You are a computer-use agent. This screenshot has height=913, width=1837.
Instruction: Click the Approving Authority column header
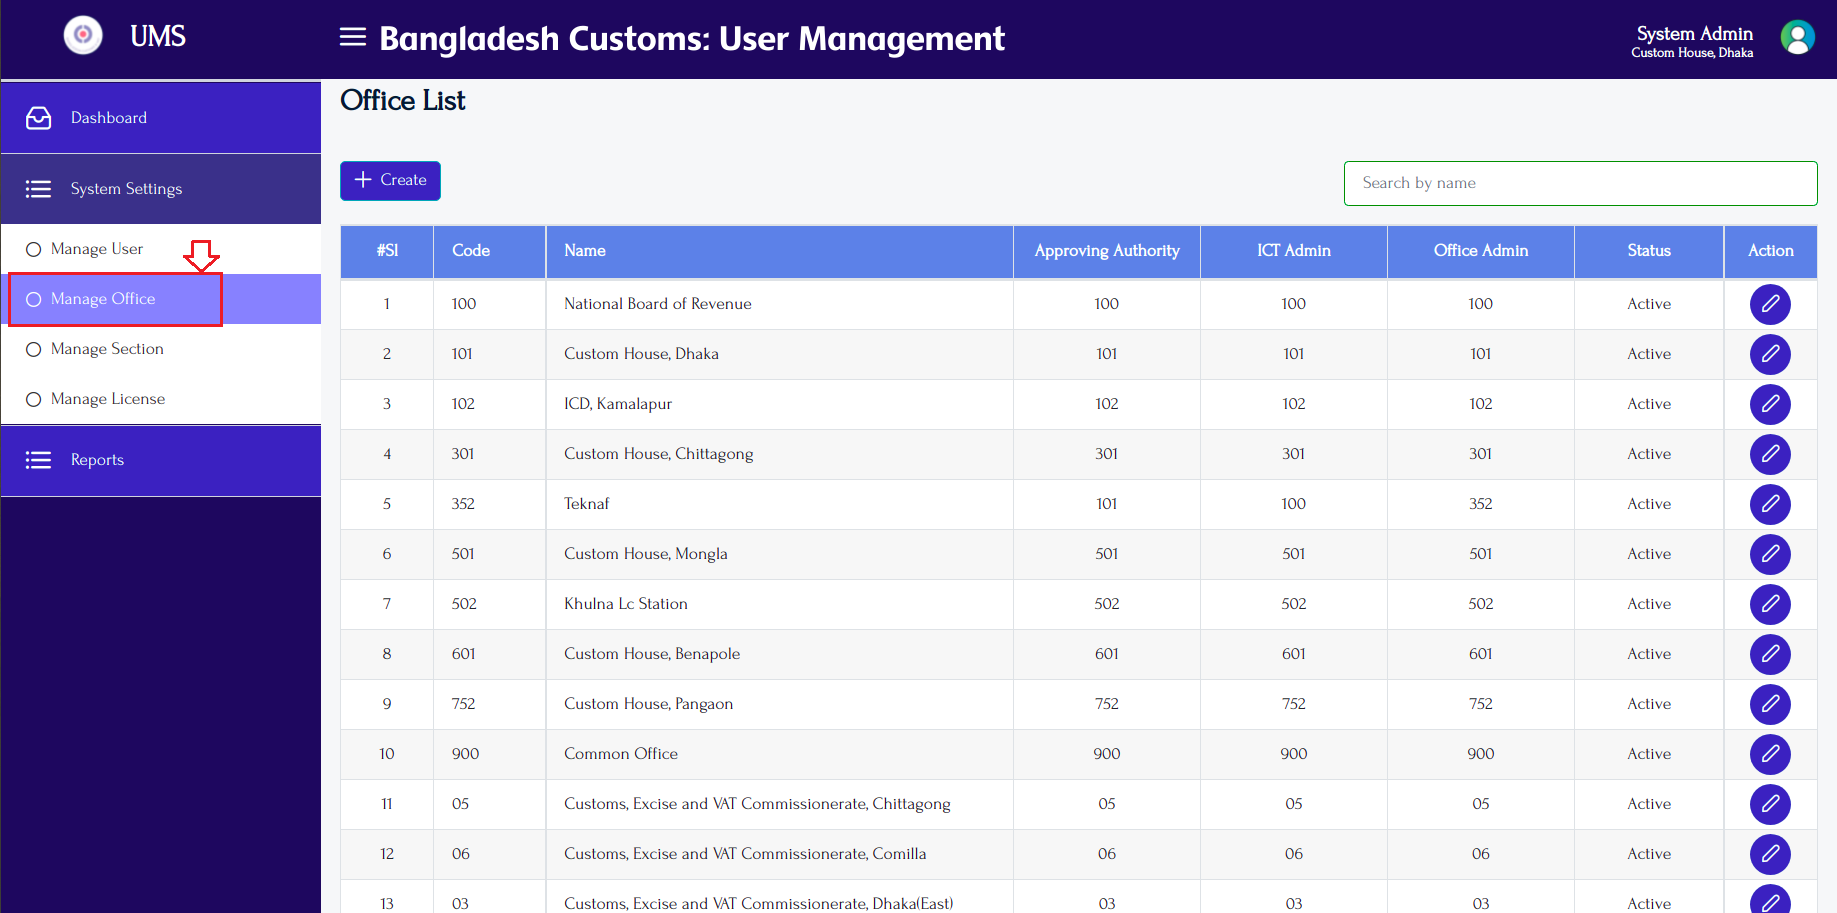[1107, 251]
